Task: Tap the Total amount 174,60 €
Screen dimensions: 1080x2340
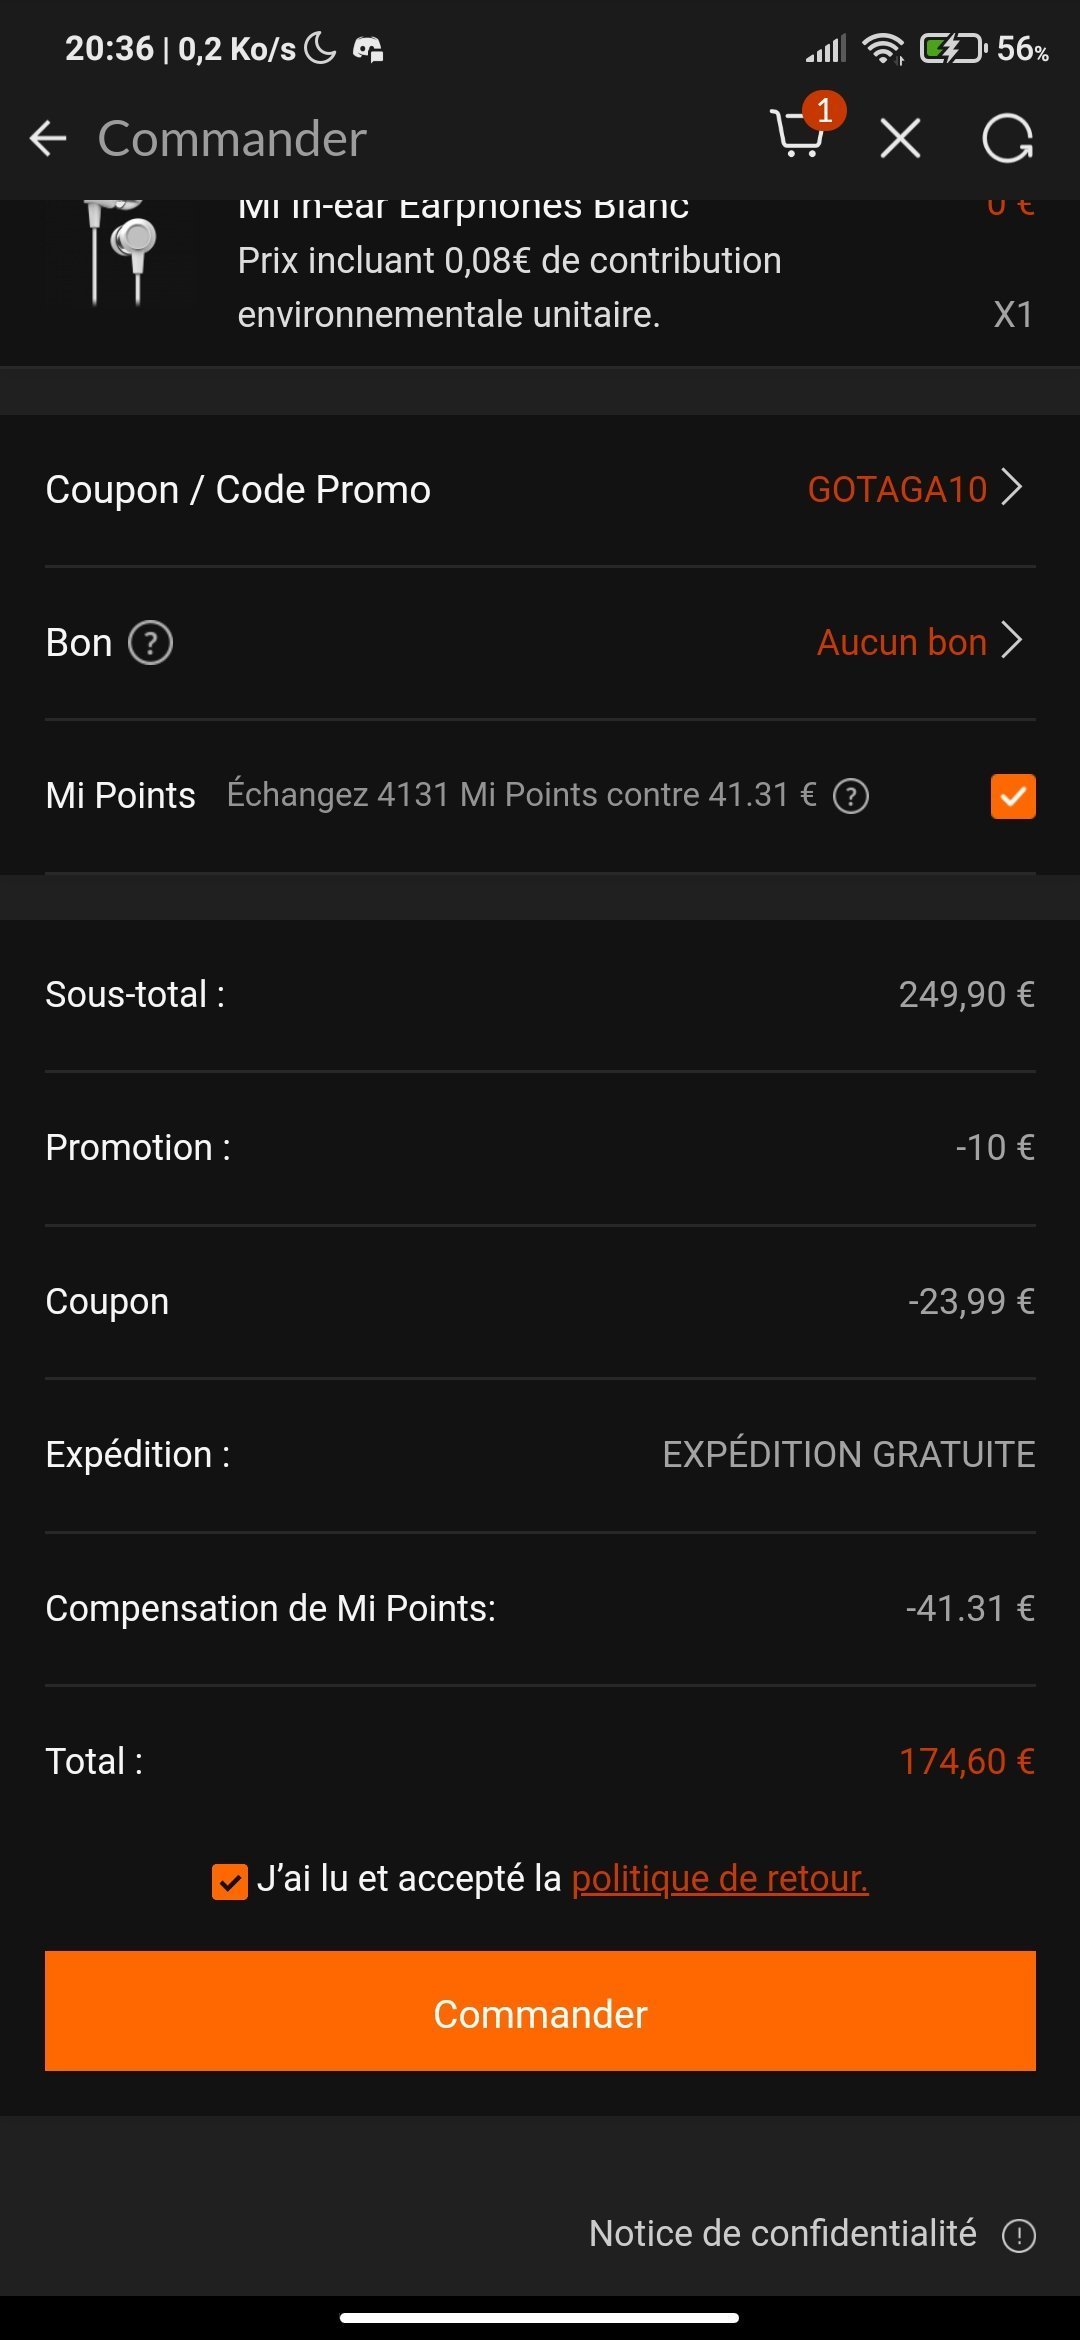Action: tap(966, 1761)
